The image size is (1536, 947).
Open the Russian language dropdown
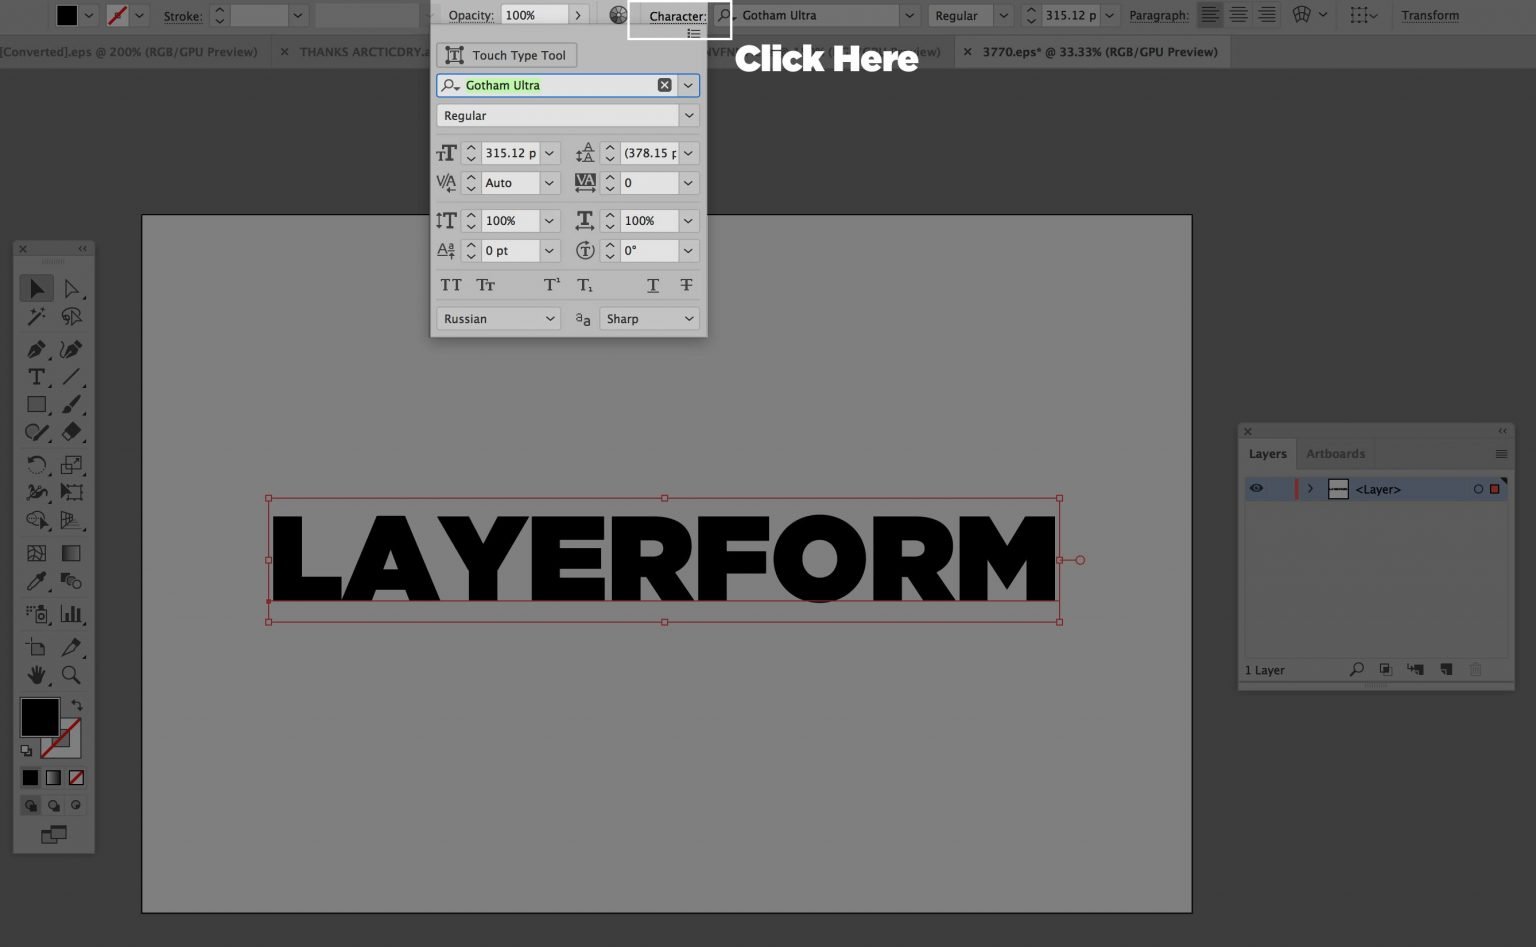pos(498,319)
